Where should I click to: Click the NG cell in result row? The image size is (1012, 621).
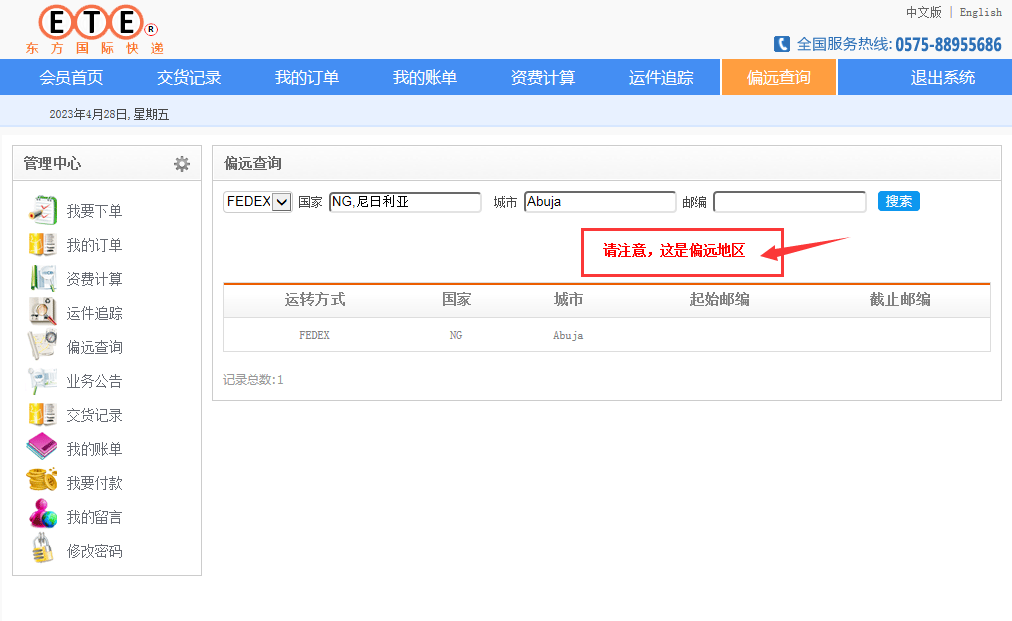click(x=456, y=335)
